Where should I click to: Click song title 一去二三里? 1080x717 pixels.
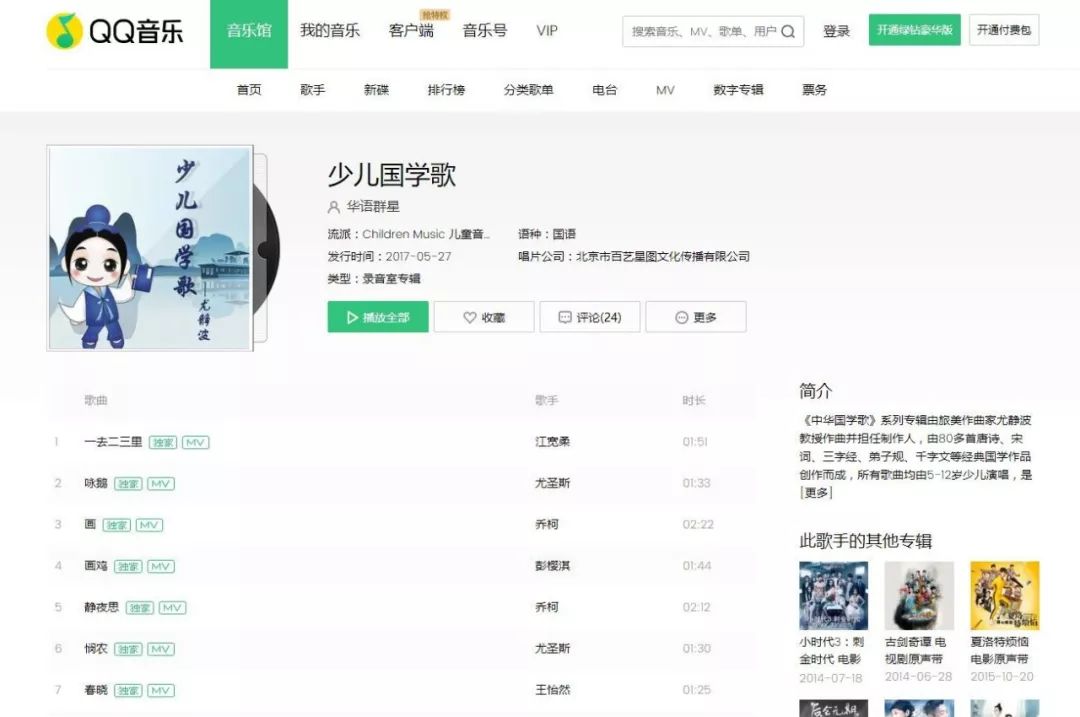[x=113, y=442]
